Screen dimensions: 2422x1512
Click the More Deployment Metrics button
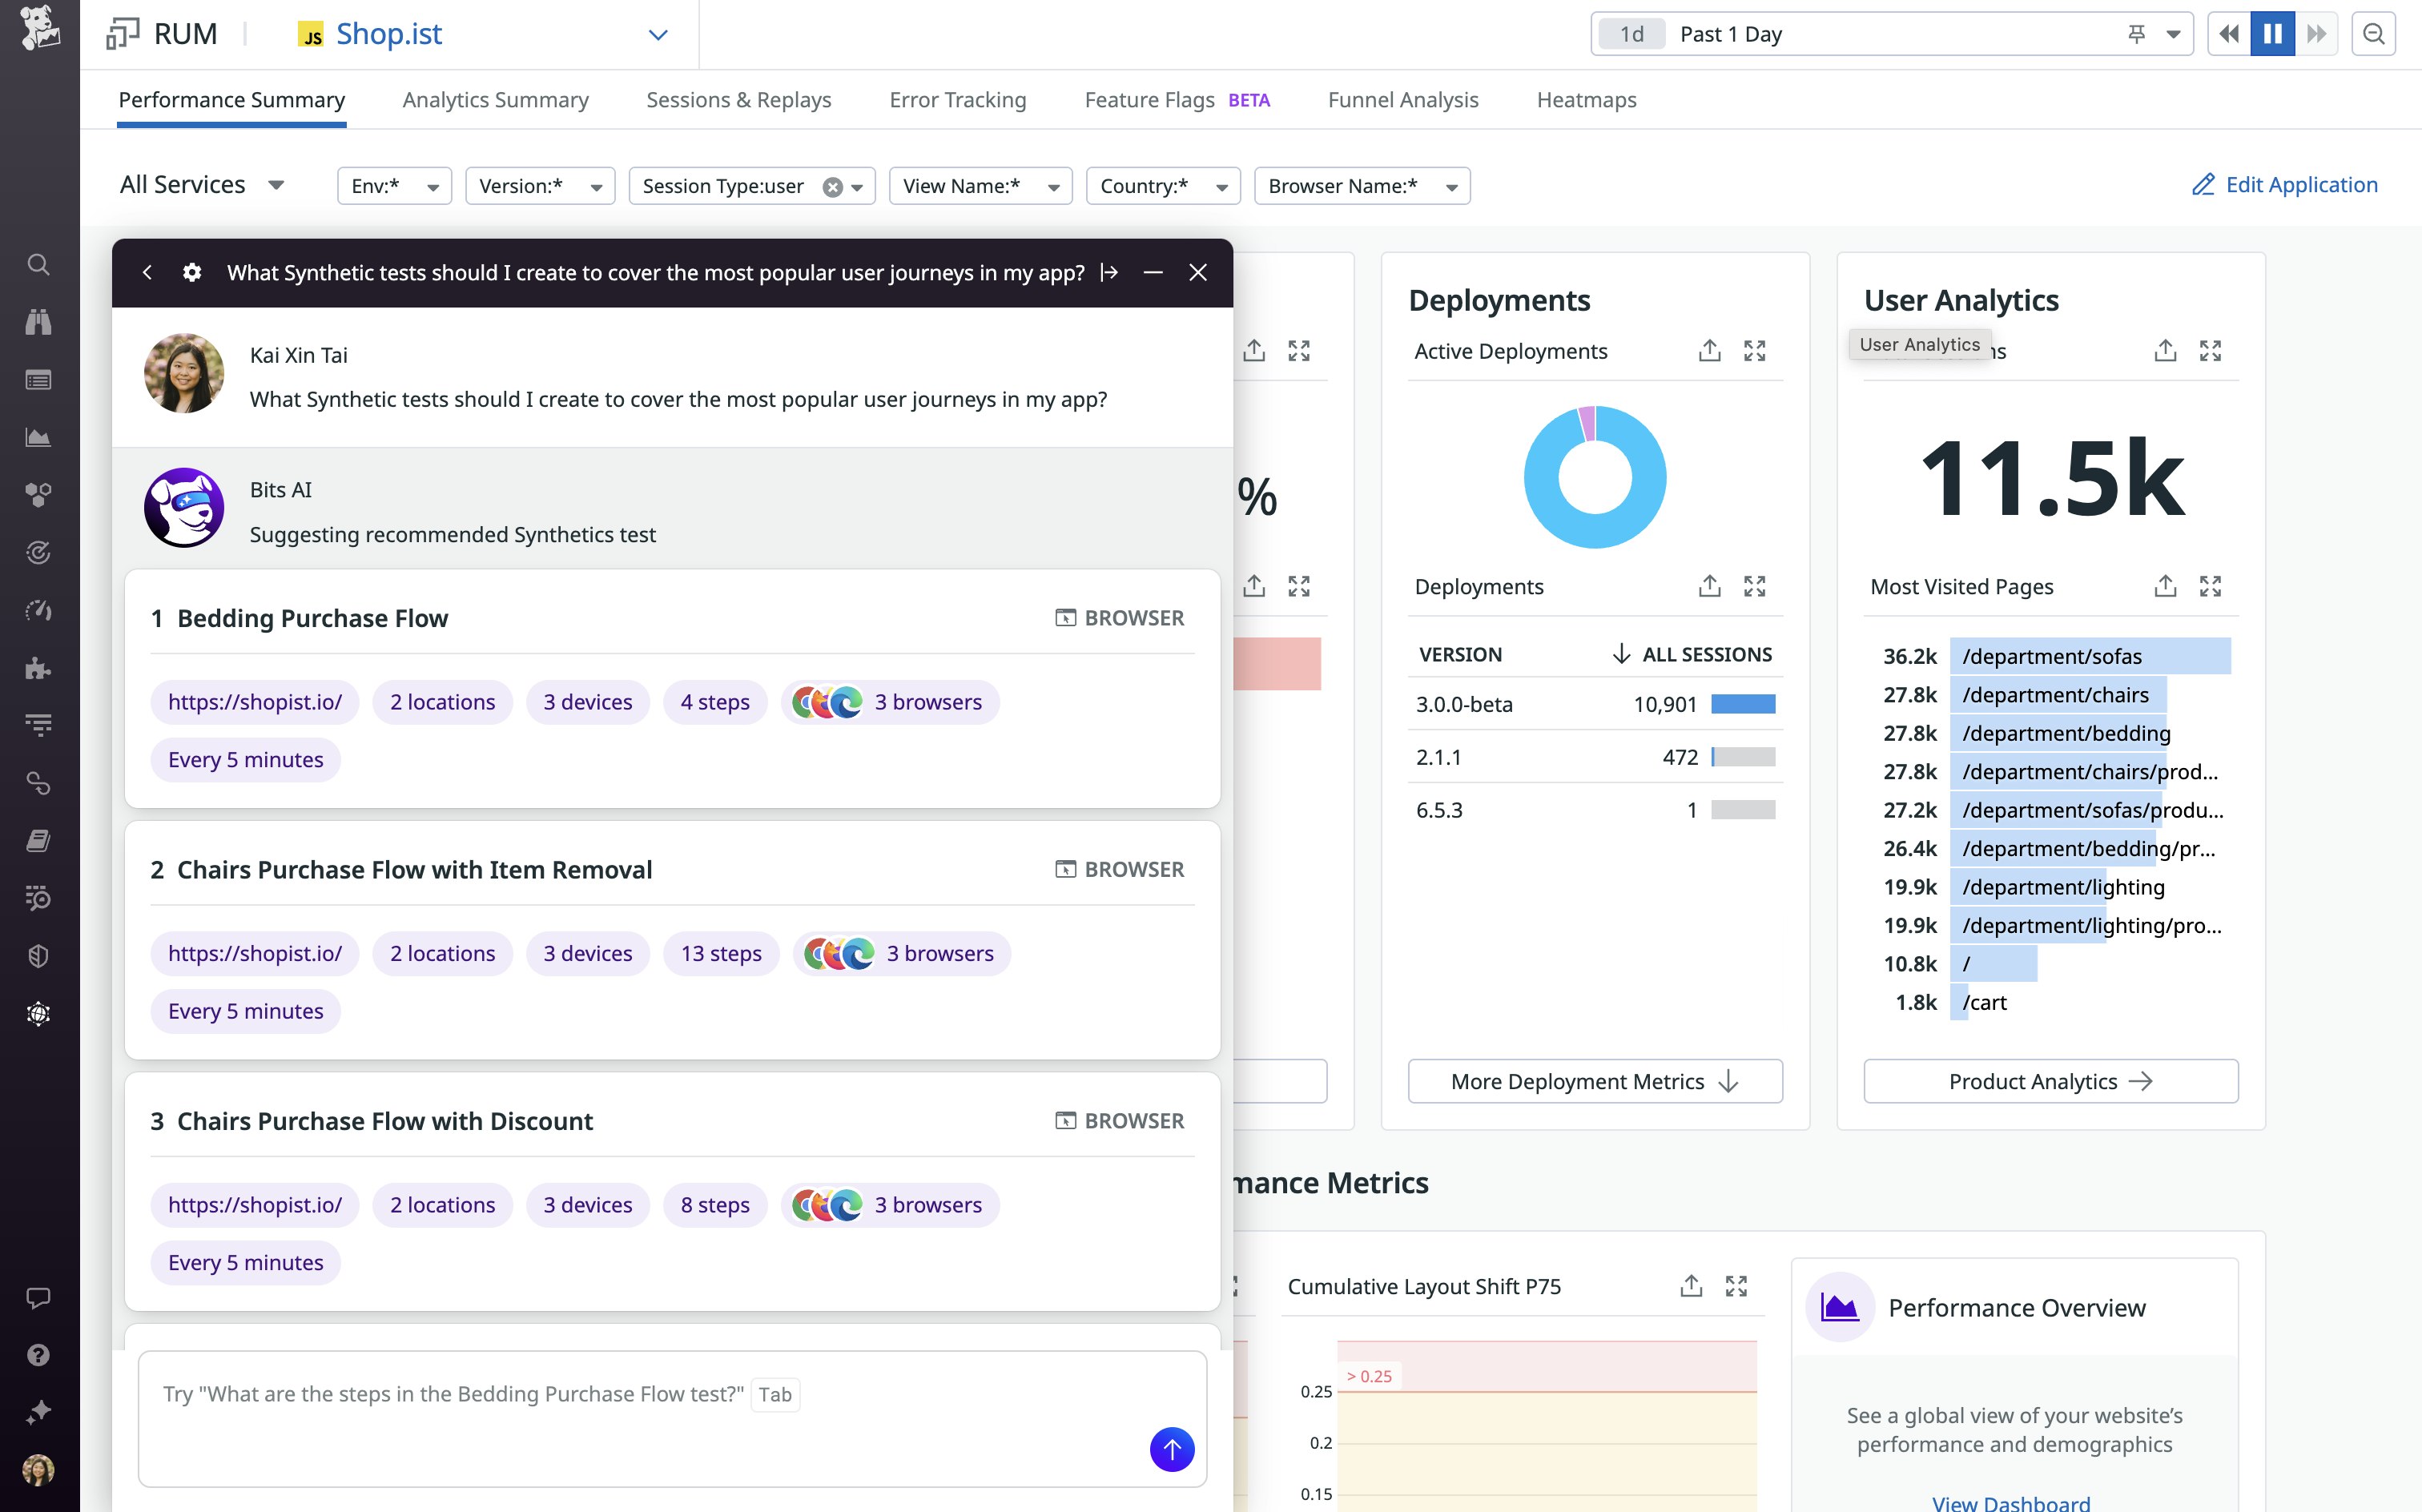tap(1594, 1081)
